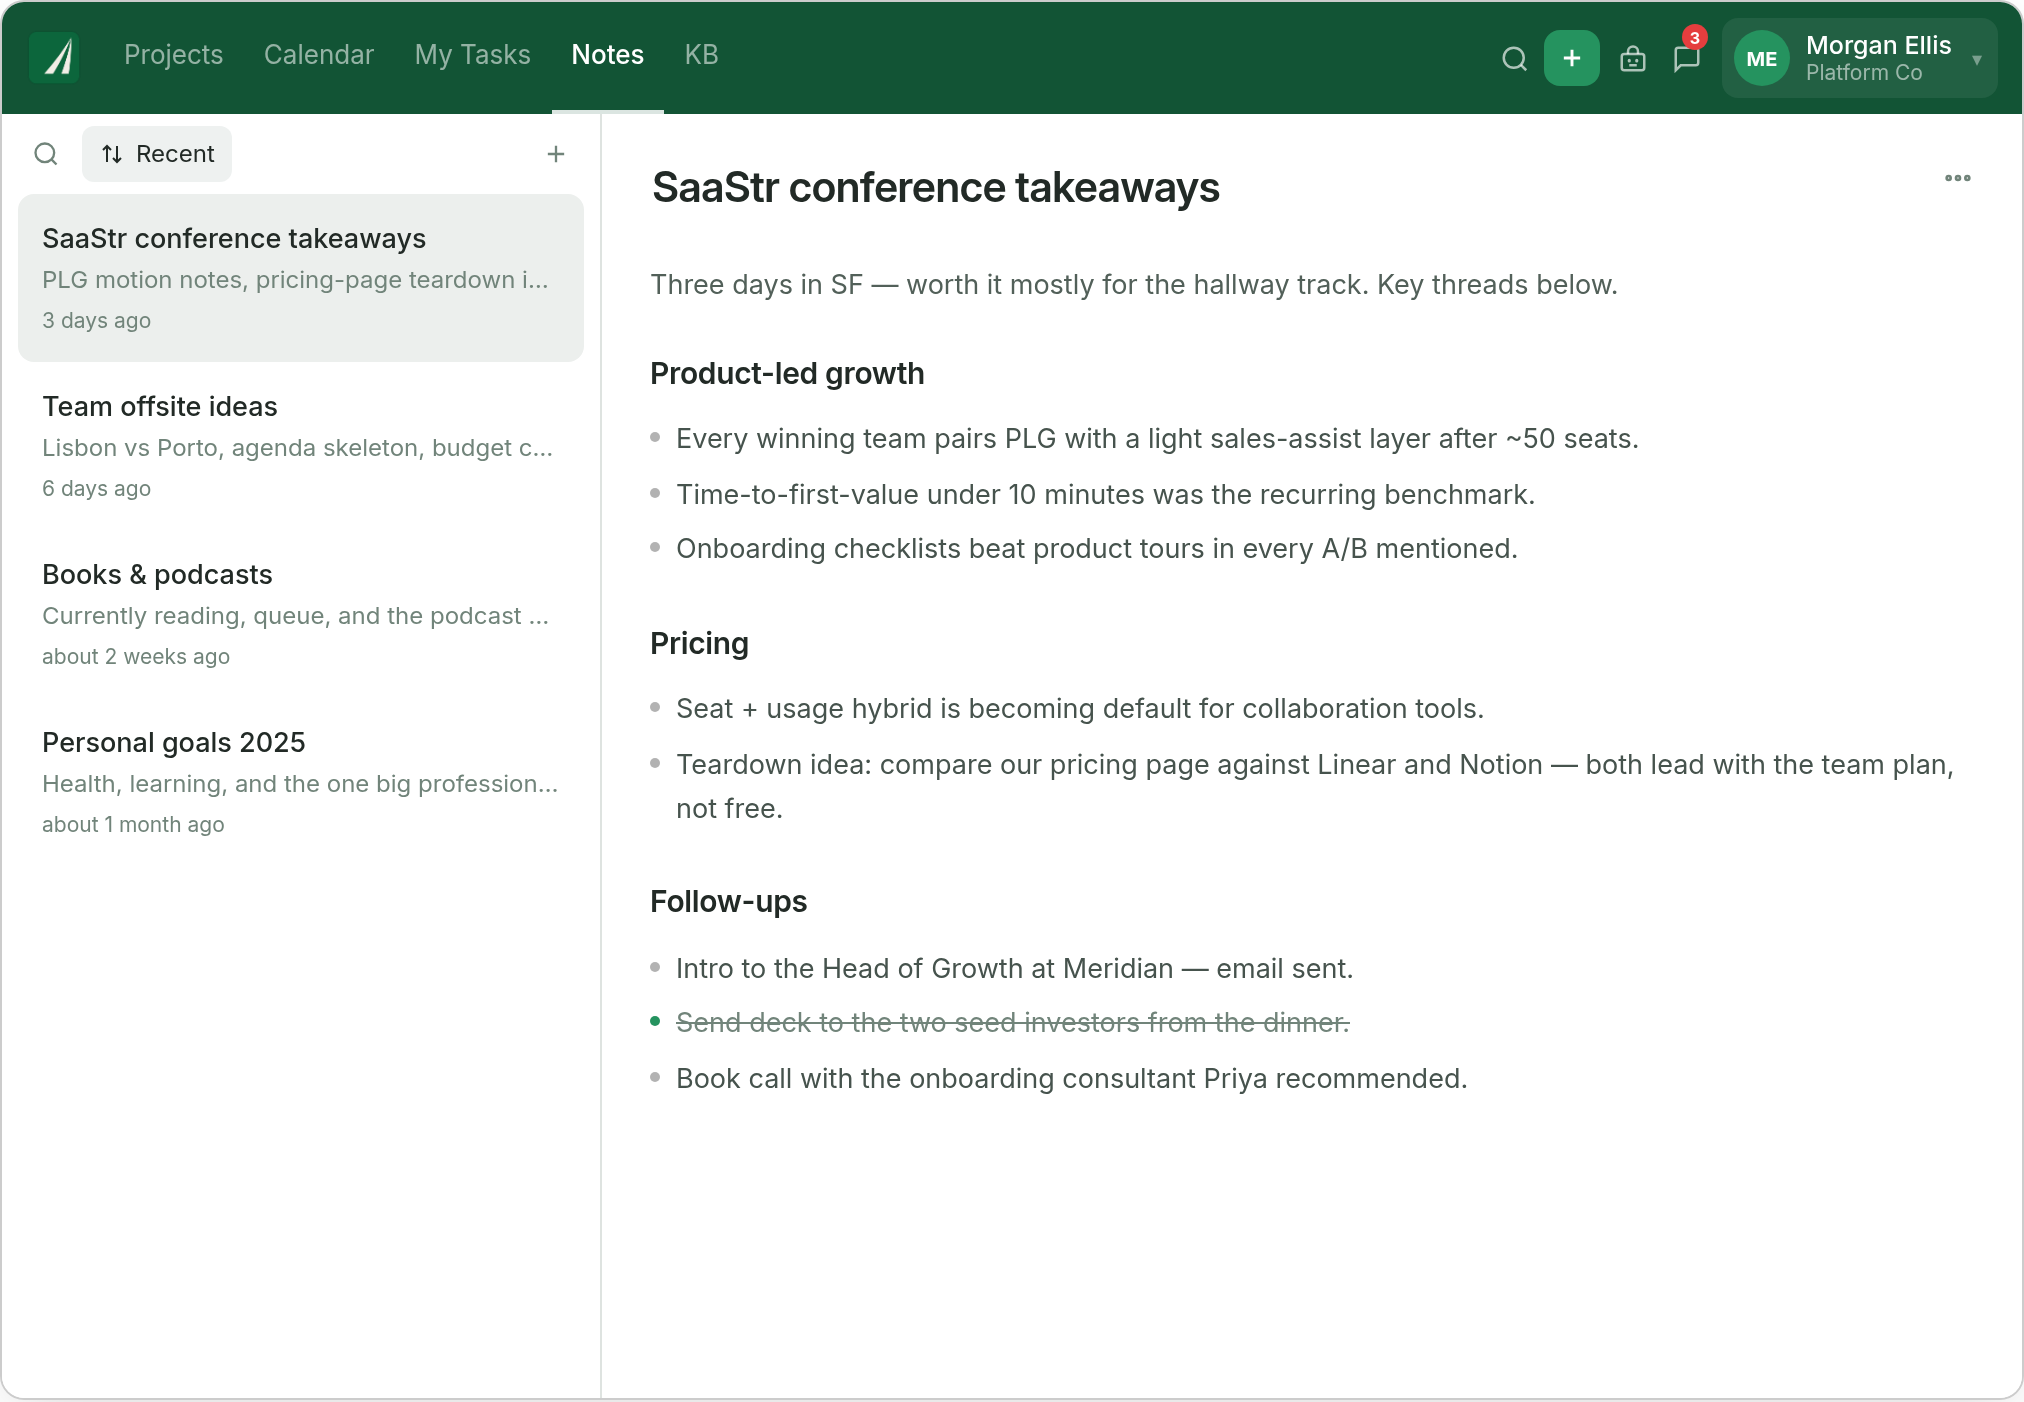
Task: Go to Projects tab
Action: click(x=173, y=55)
